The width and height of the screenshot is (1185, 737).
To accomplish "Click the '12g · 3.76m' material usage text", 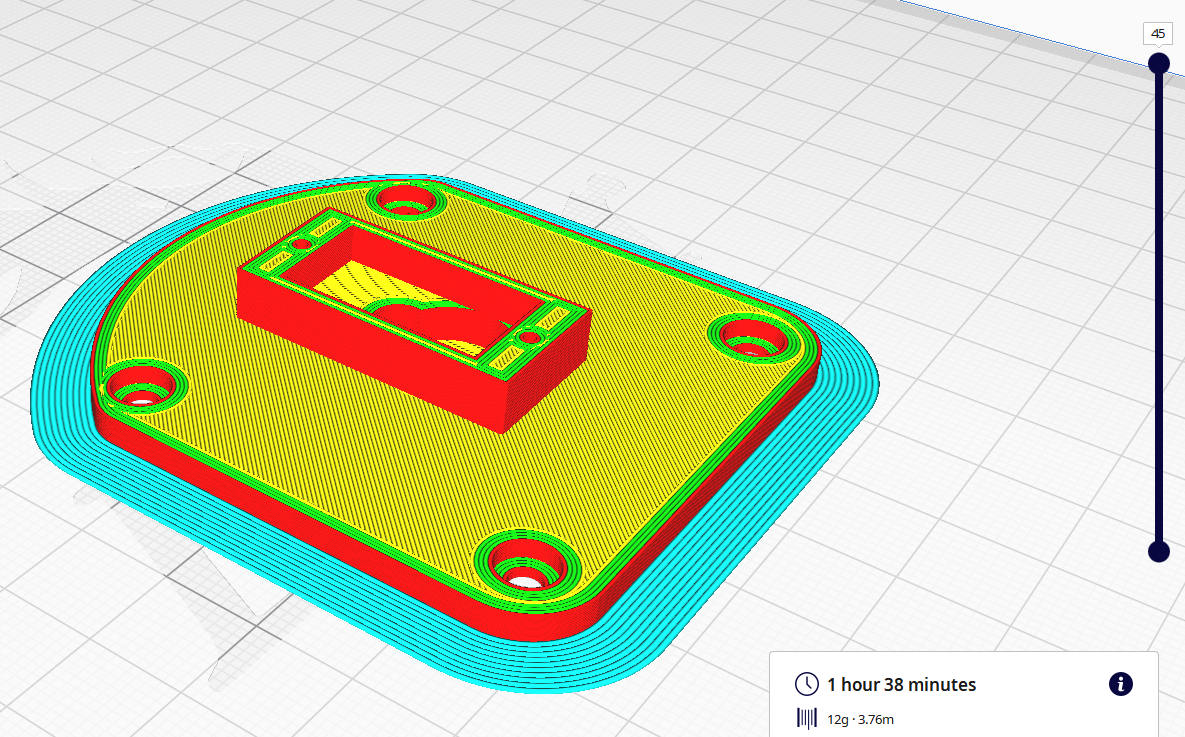I will pyautogui.click(x=861, y=720).
